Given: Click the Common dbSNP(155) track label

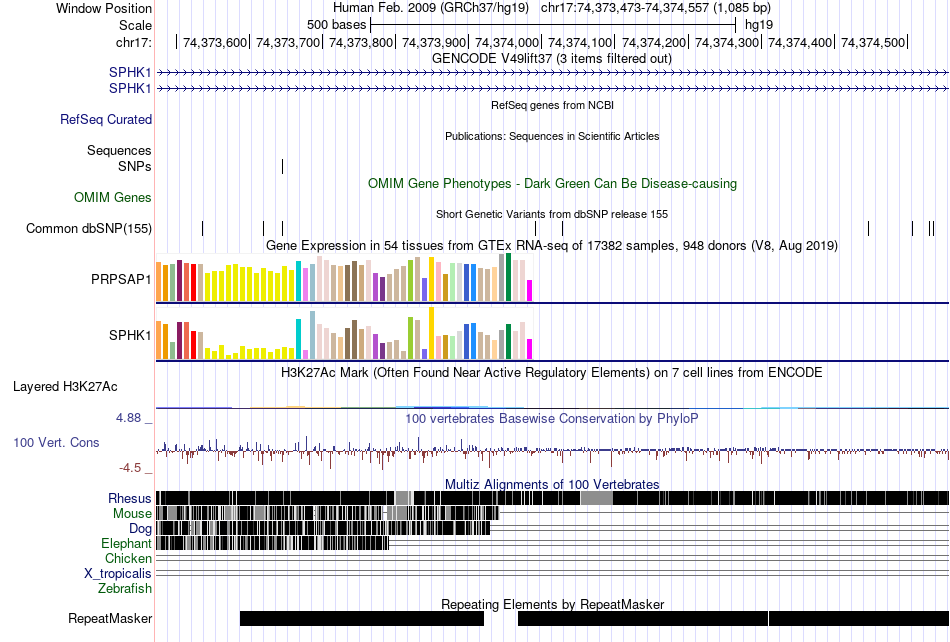Looking at the screenshot, I should [88, 228].
